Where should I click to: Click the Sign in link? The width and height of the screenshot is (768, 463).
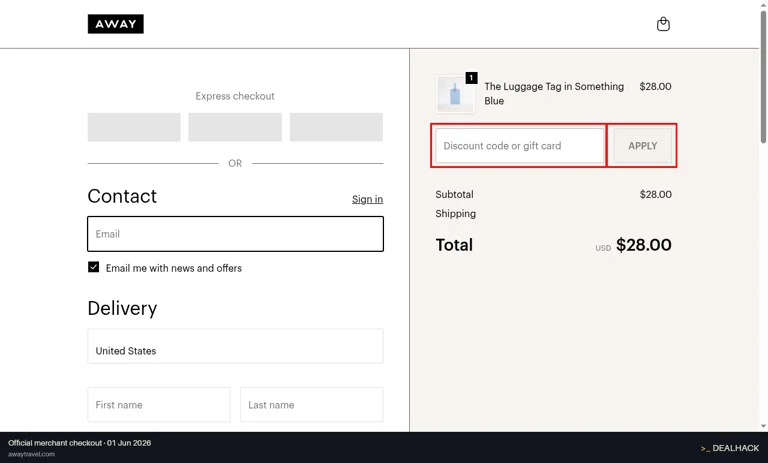(367, 199)
